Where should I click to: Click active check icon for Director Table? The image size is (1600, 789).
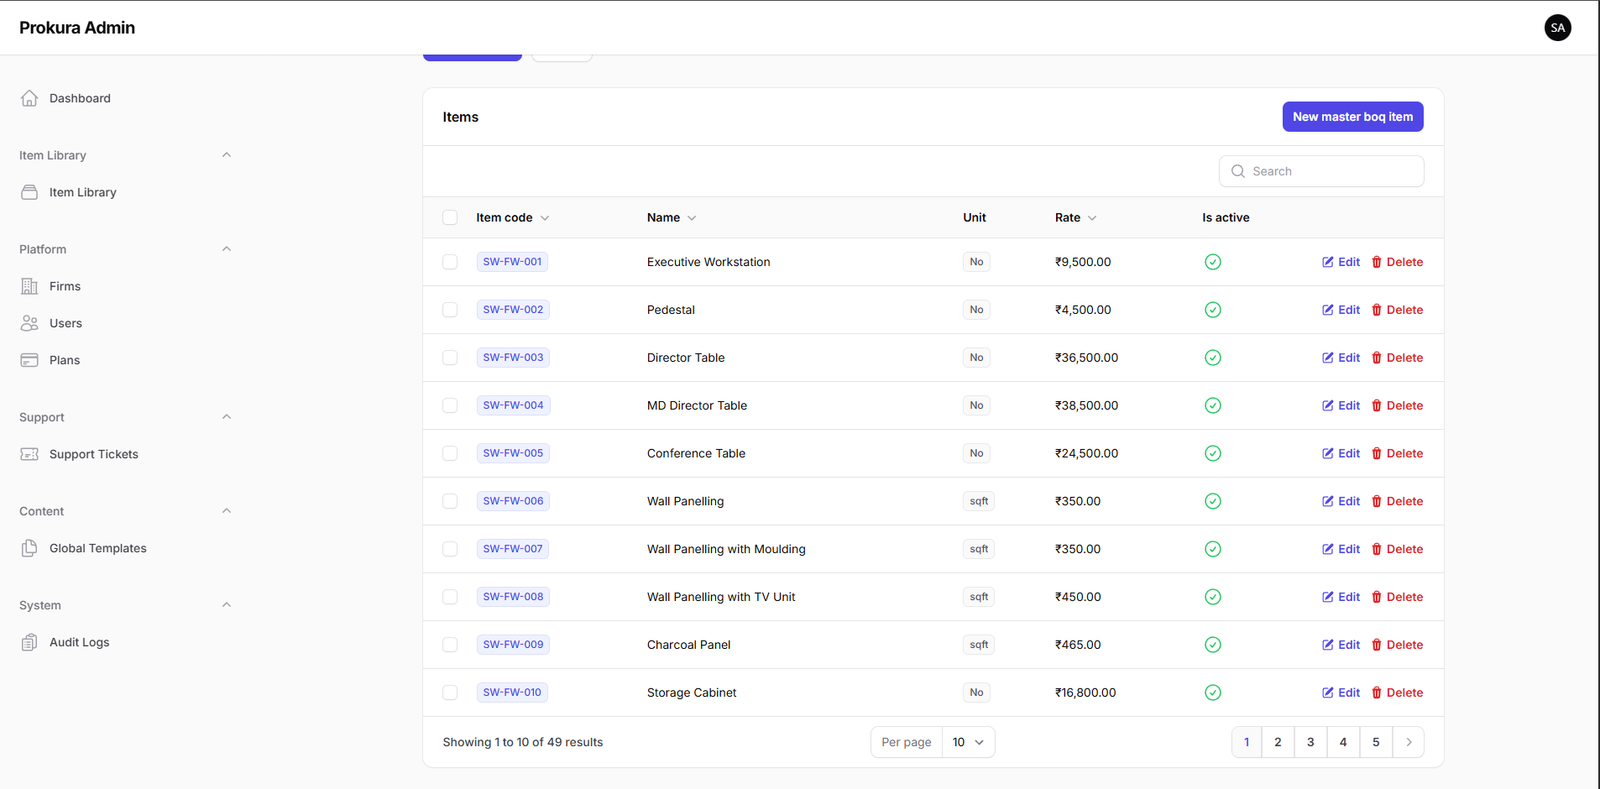pyautogui.click(x=1213, y=358)
